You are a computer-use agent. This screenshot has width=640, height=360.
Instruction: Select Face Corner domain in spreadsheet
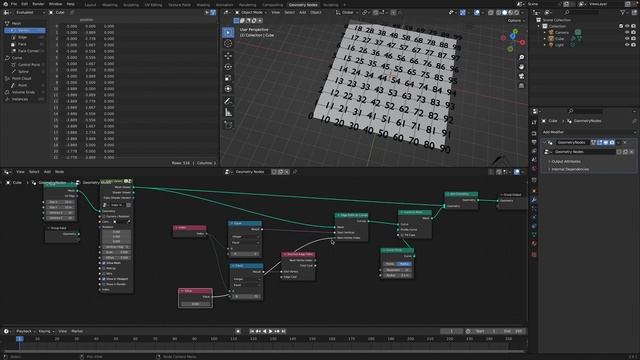coord(25,51)
